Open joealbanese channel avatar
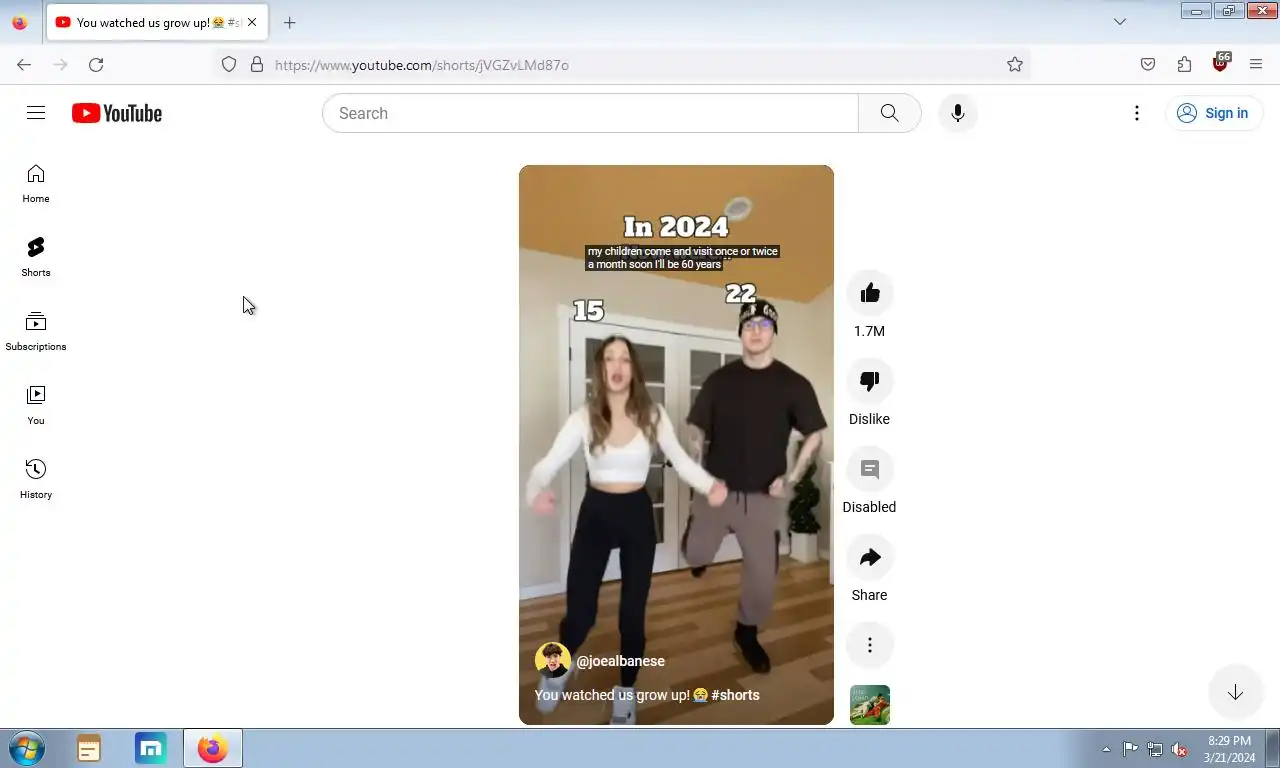Screen dimensions: 1280x768 coord(553,661)
